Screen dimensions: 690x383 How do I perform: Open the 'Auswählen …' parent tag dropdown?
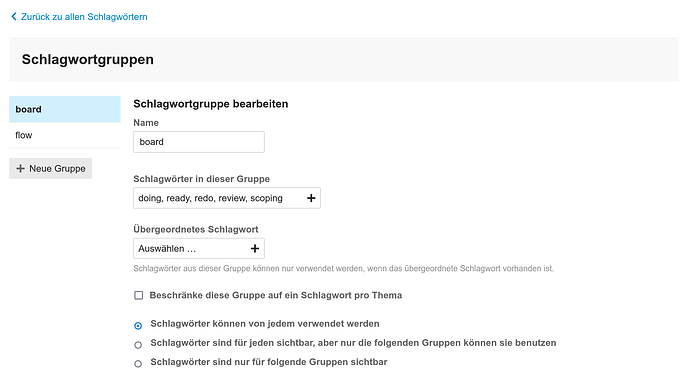coord(199,248)
